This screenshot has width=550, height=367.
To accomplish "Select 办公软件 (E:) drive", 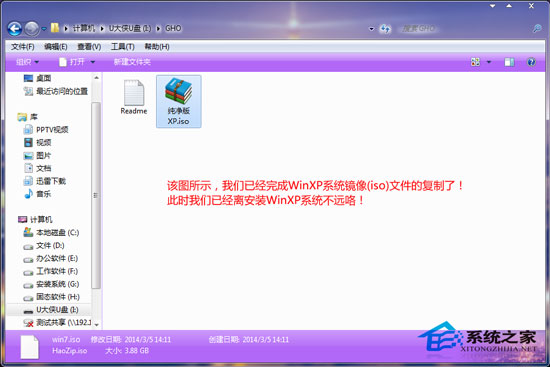I will coord(51,259).
